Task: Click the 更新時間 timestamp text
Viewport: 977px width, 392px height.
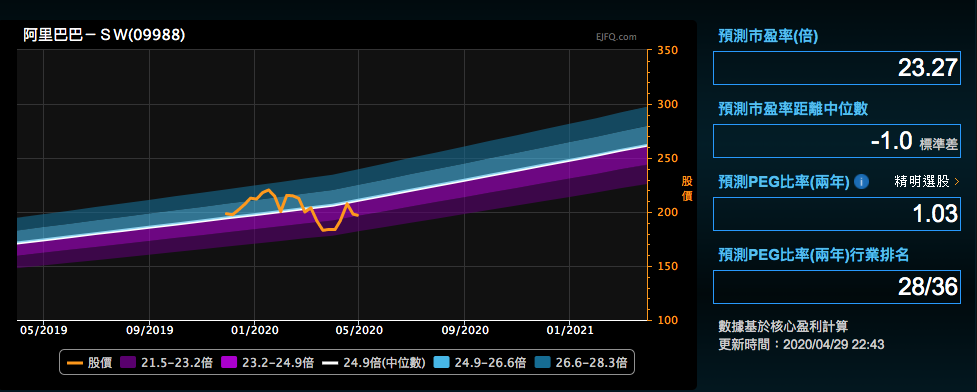Action: pos(801,344)
